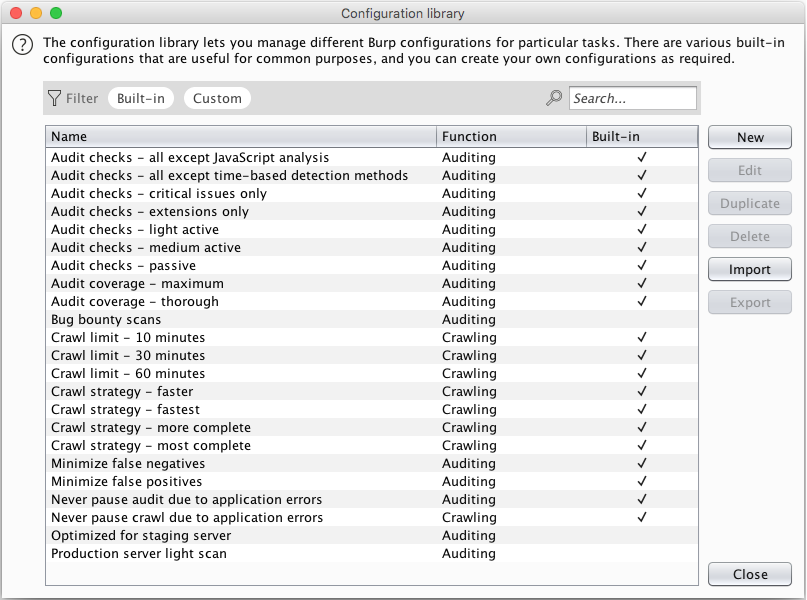Image resolution: width=807 pixels, height=600 pixels.
Task: Close the Configuration library dialog
Action: [x=749, y=574]
